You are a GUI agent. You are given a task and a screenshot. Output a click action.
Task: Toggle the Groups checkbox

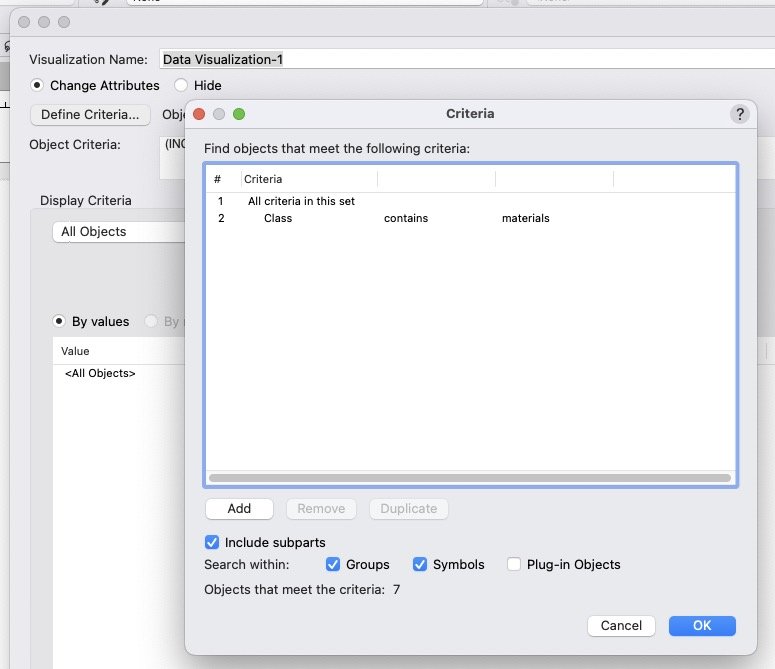(333, 565)
